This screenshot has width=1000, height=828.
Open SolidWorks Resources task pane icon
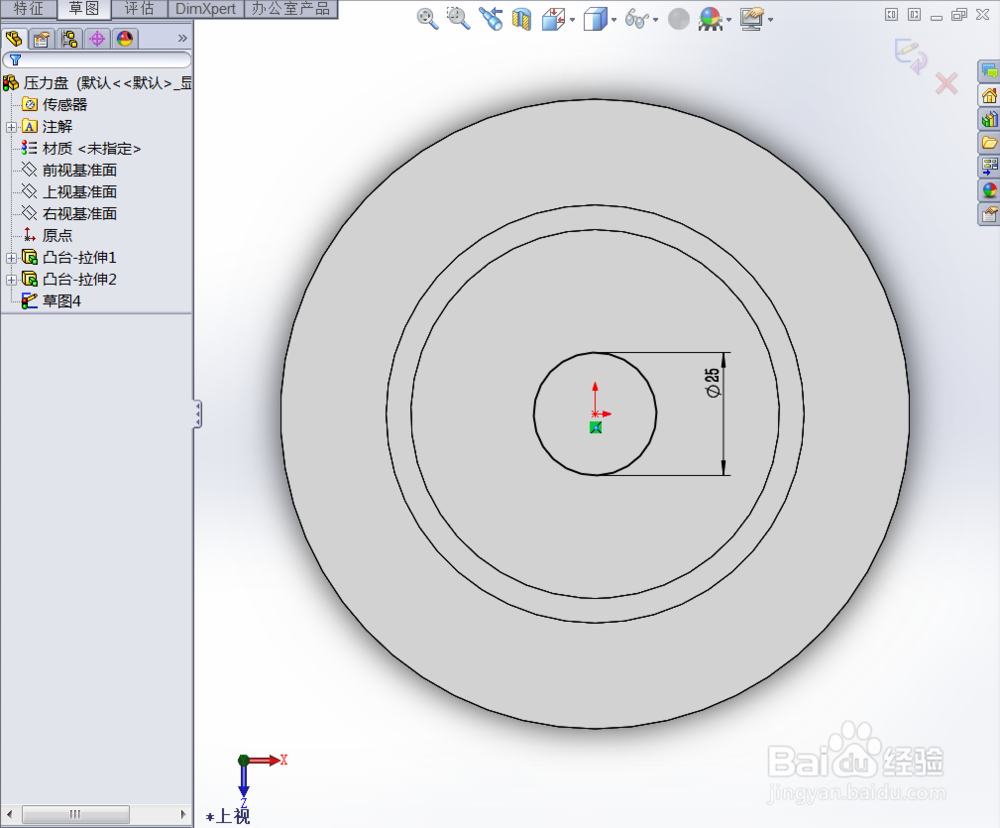[x=989, y=95]
